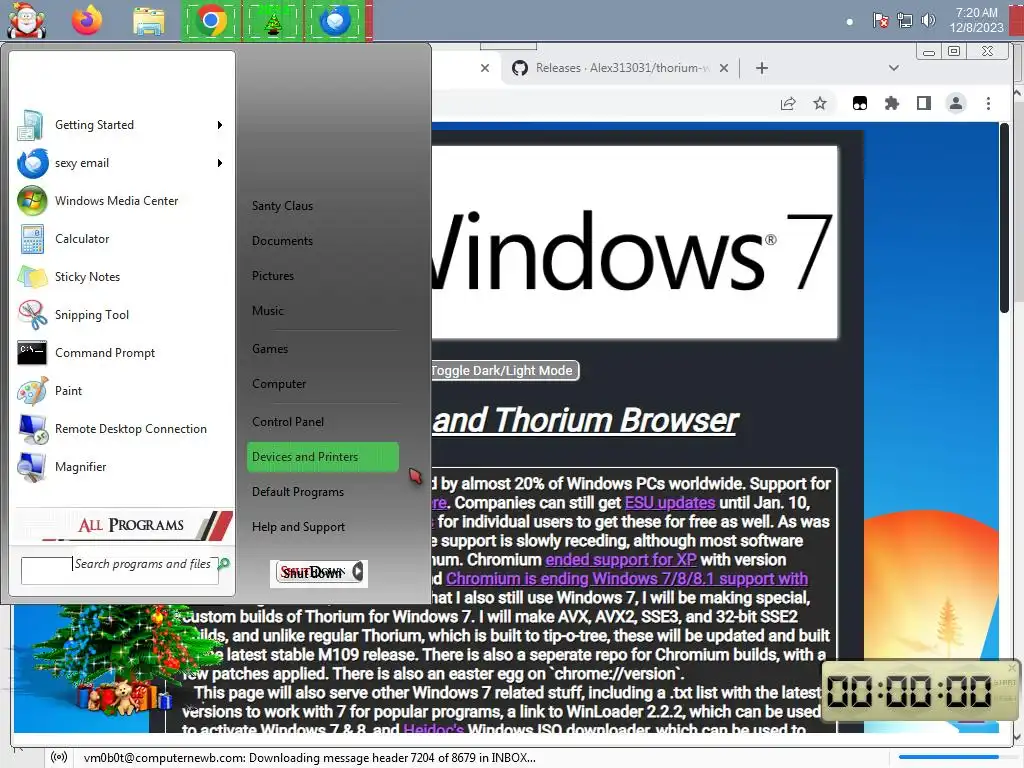Click the volume speaker tray icon

[927, 21]
